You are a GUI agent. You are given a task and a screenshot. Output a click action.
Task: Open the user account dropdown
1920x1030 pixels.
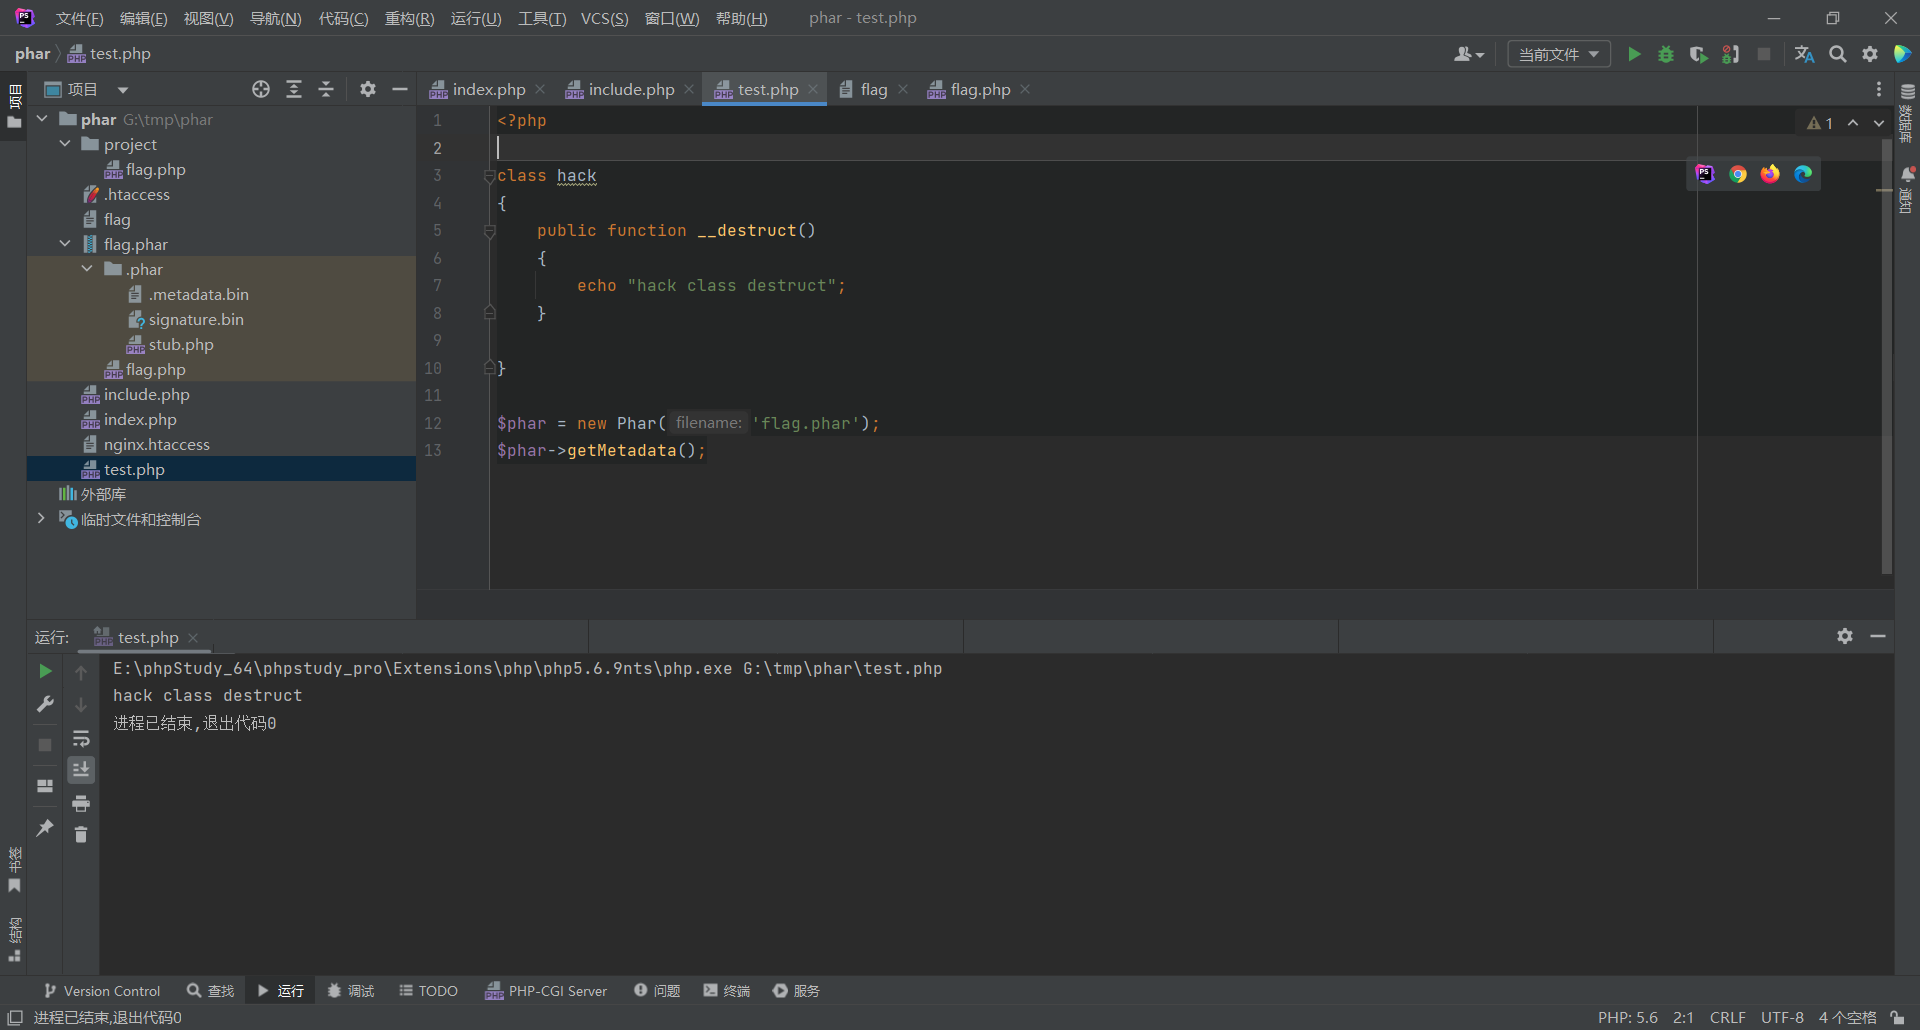tap(1469, 54)
